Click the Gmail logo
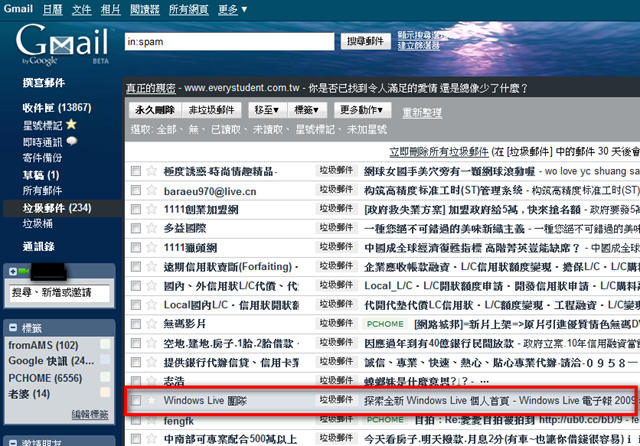This screenshot has height=446, width=640. point(62,44)
